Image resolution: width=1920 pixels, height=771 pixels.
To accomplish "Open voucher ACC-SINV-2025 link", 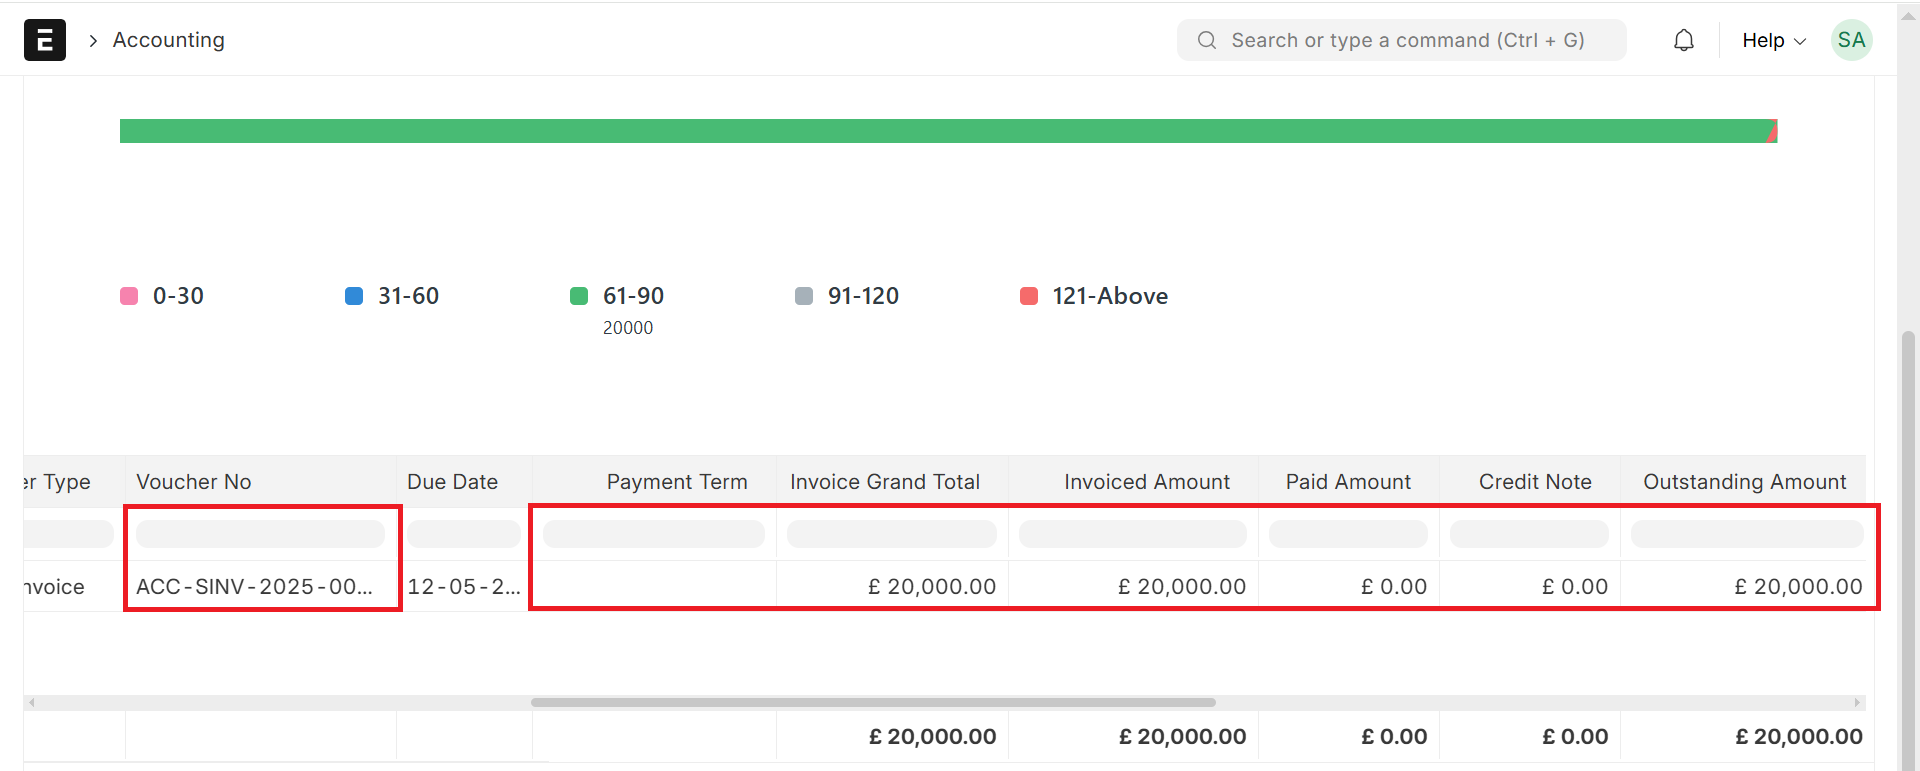I will 254,587.
